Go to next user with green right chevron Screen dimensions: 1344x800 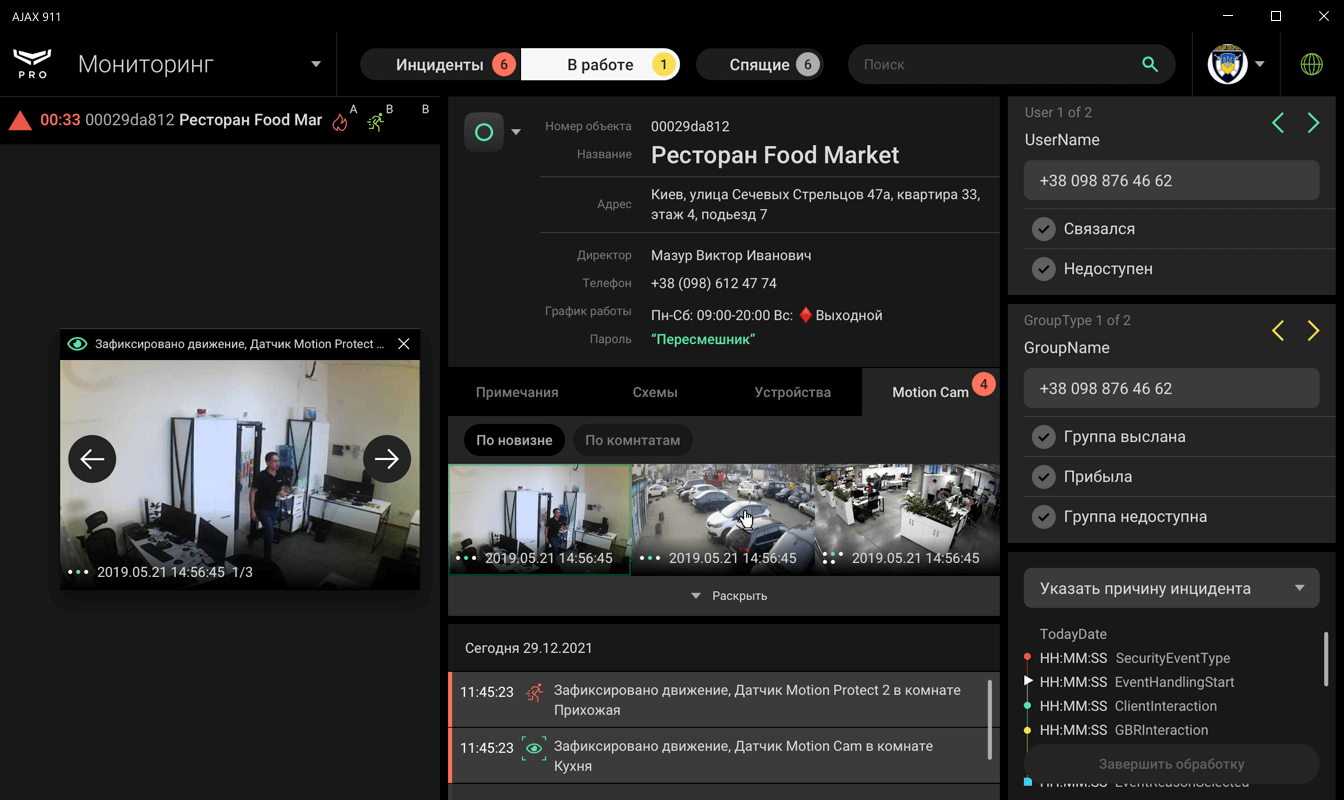tap(1313, 123)
